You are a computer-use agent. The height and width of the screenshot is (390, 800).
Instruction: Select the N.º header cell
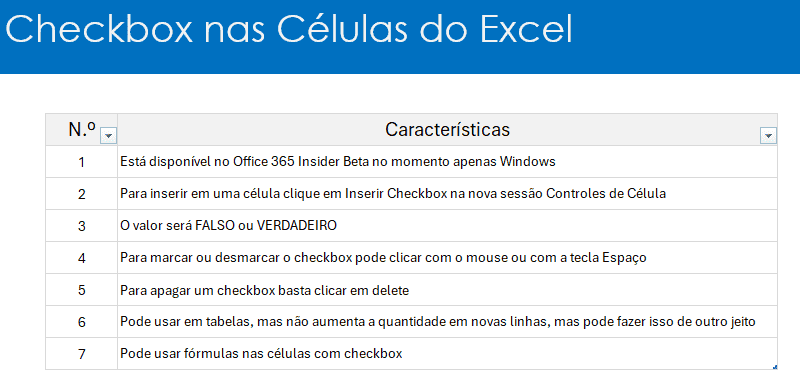point(82,130)
